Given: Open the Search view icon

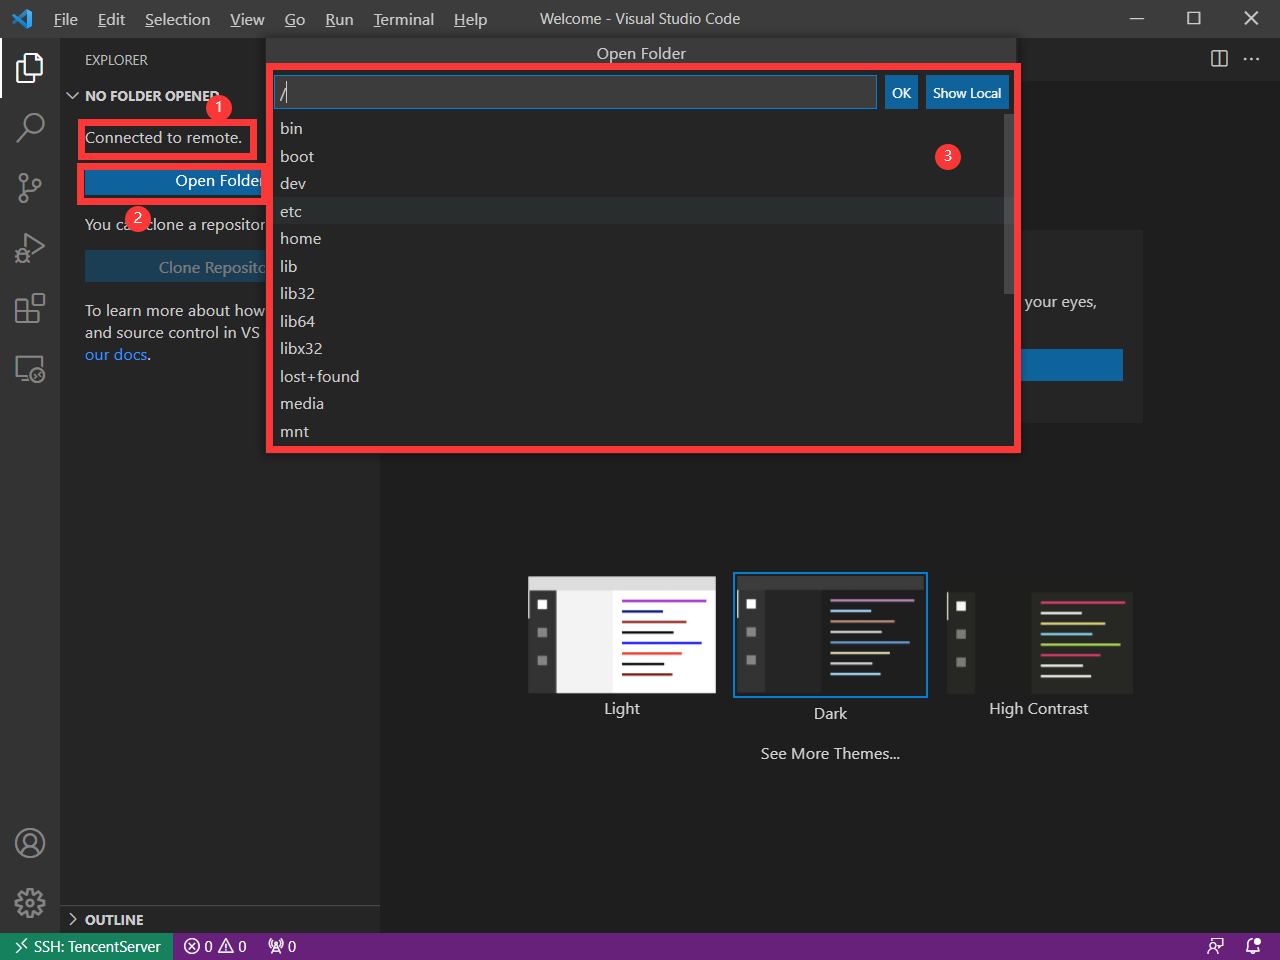Looking at the screenshot, I should (30, 128).
